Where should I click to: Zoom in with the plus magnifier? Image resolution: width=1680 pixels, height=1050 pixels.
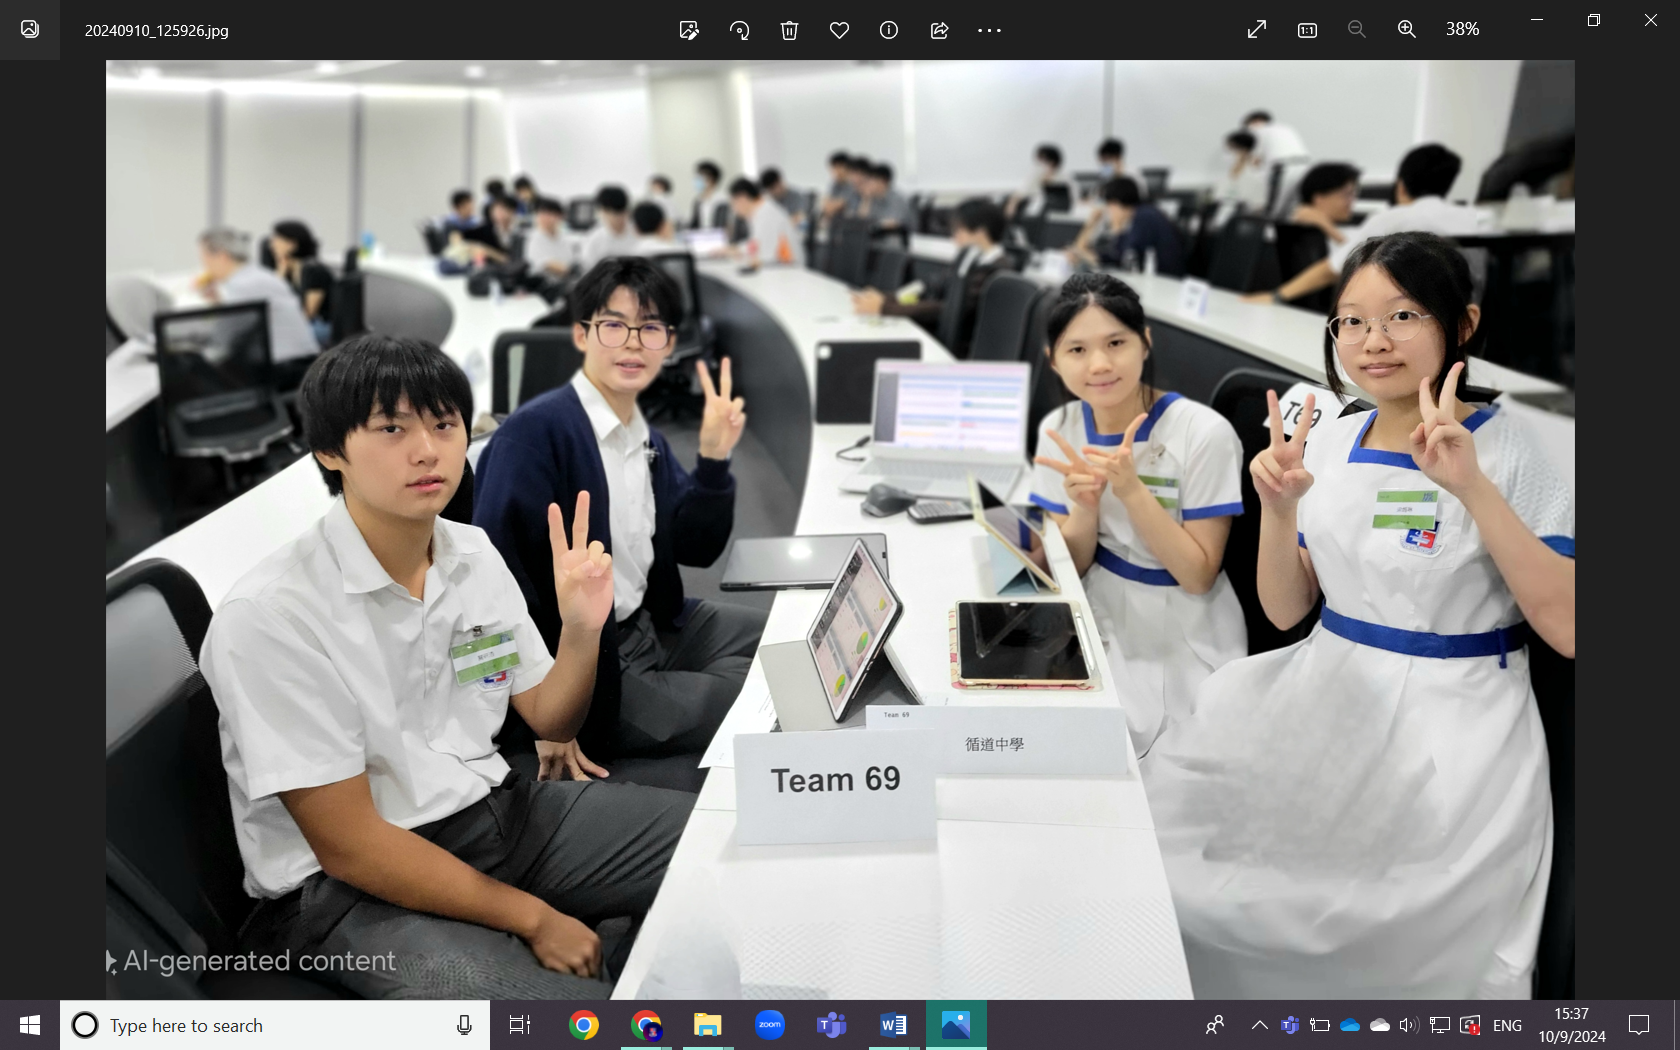click(1407, 29)
